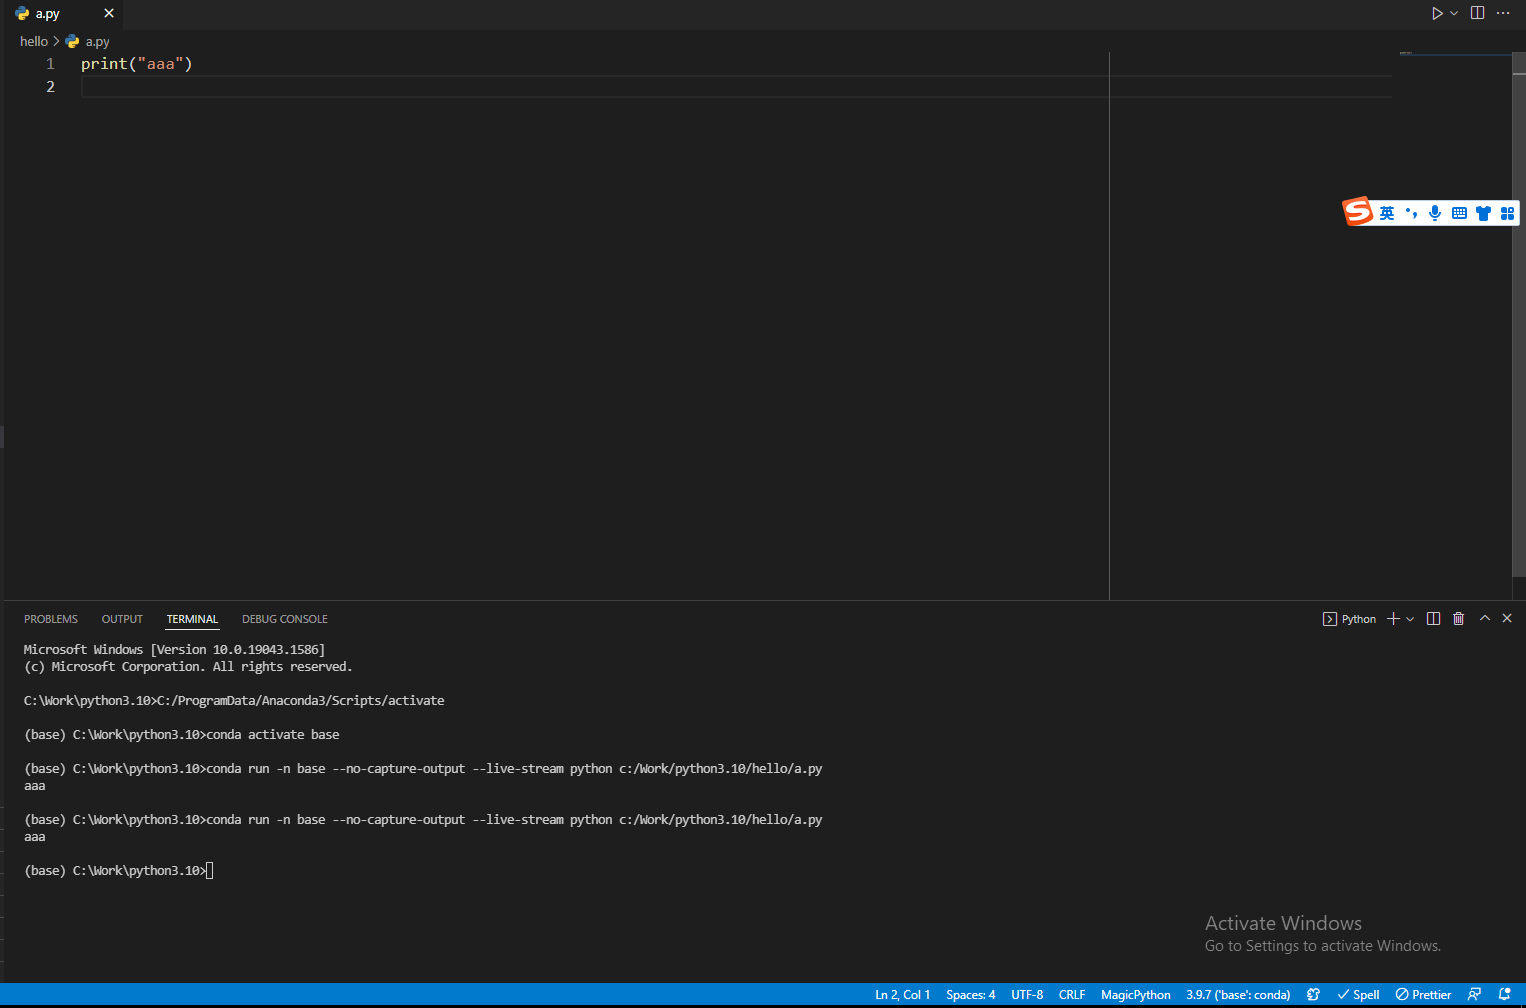The image size is (1526, 1008).
Task: Click the Microsoft Windows version line
Action: coord(174,650)
